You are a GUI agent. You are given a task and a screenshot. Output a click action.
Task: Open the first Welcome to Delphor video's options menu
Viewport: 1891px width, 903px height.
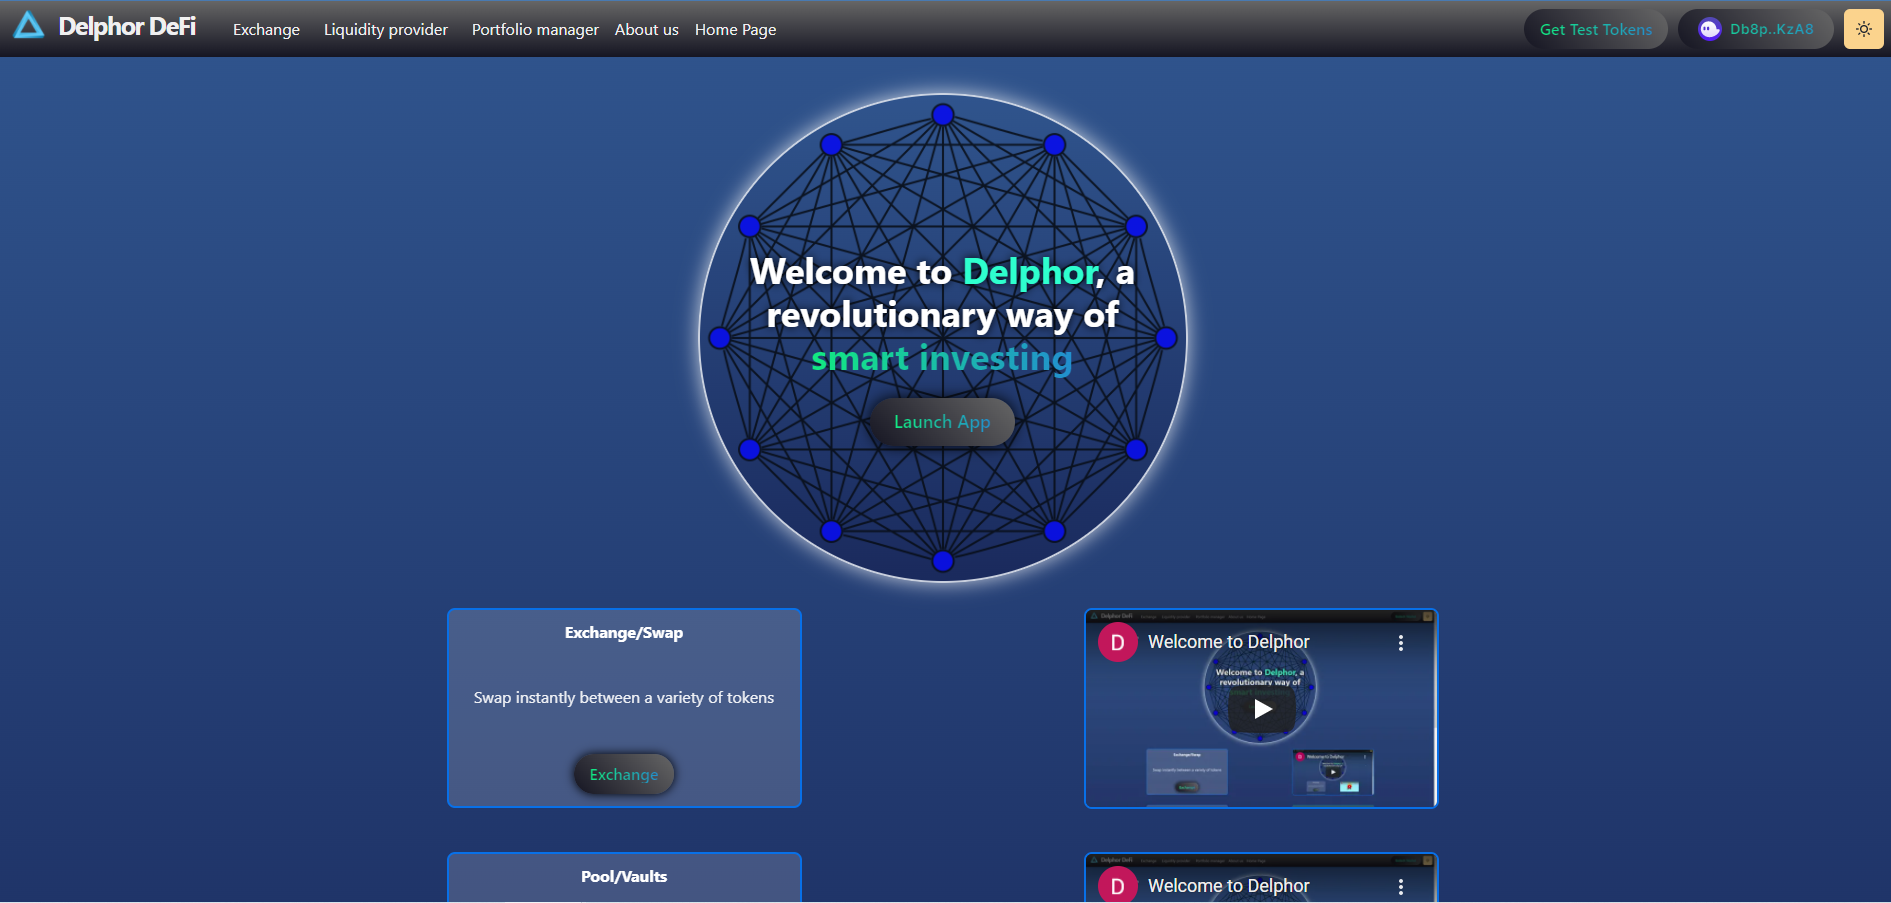(x=1401, y=643)
